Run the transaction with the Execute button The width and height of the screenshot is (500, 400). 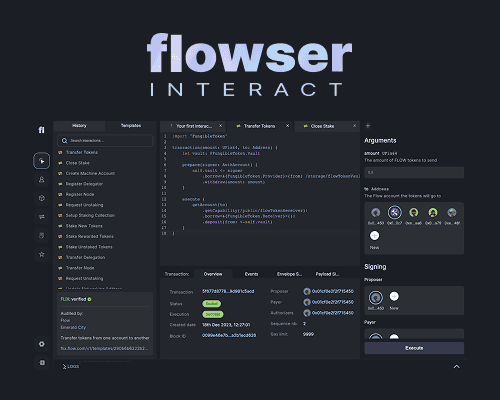tap(414, 348)
